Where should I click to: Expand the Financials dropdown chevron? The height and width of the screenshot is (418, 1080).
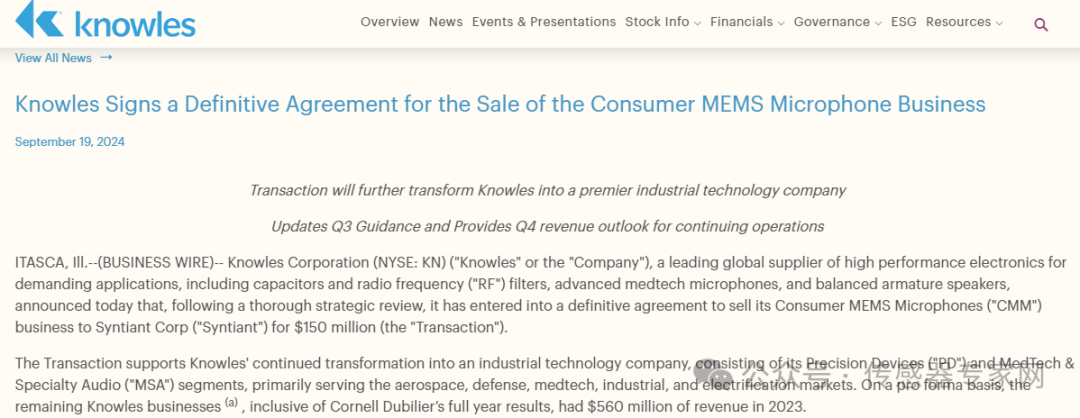coord(781,23)
